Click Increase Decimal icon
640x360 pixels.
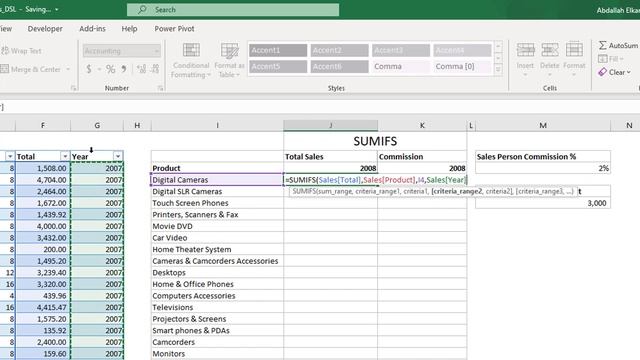[x=141, y=69]
